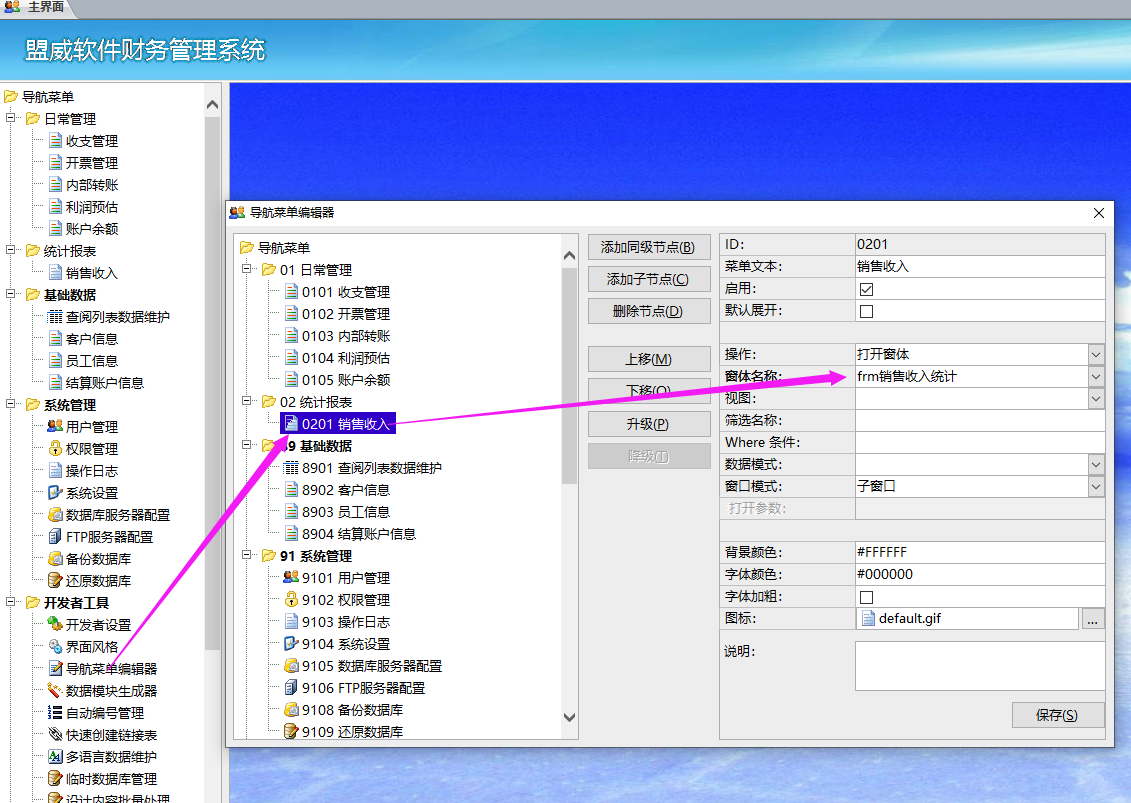1131x803 pixels.
Task: Click 临时数据库管理 icon in left navigation
Action: (56, 778)
